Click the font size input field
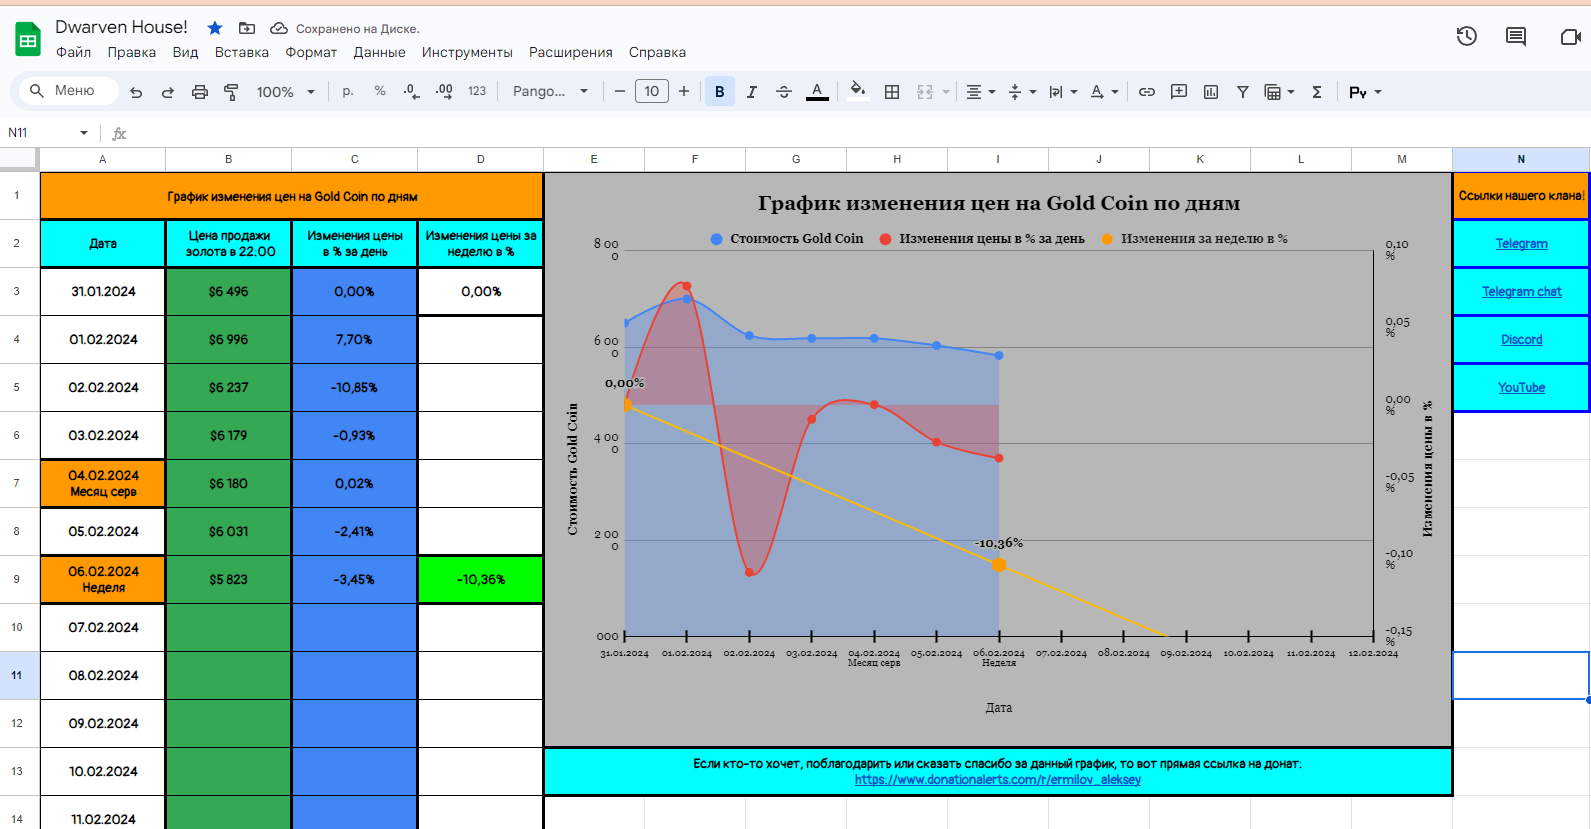 [x=651, y=92]
